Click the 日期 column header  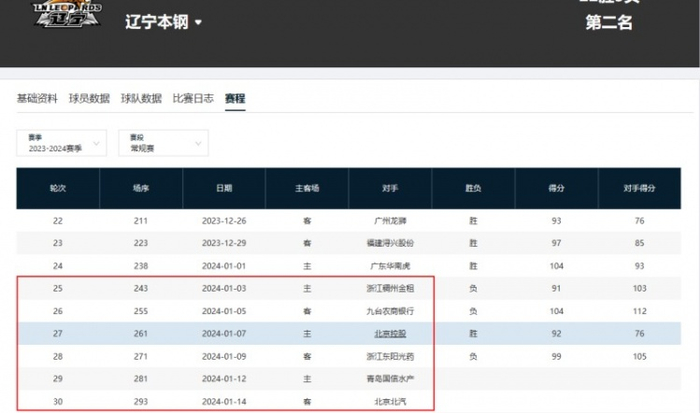[224, 188]
